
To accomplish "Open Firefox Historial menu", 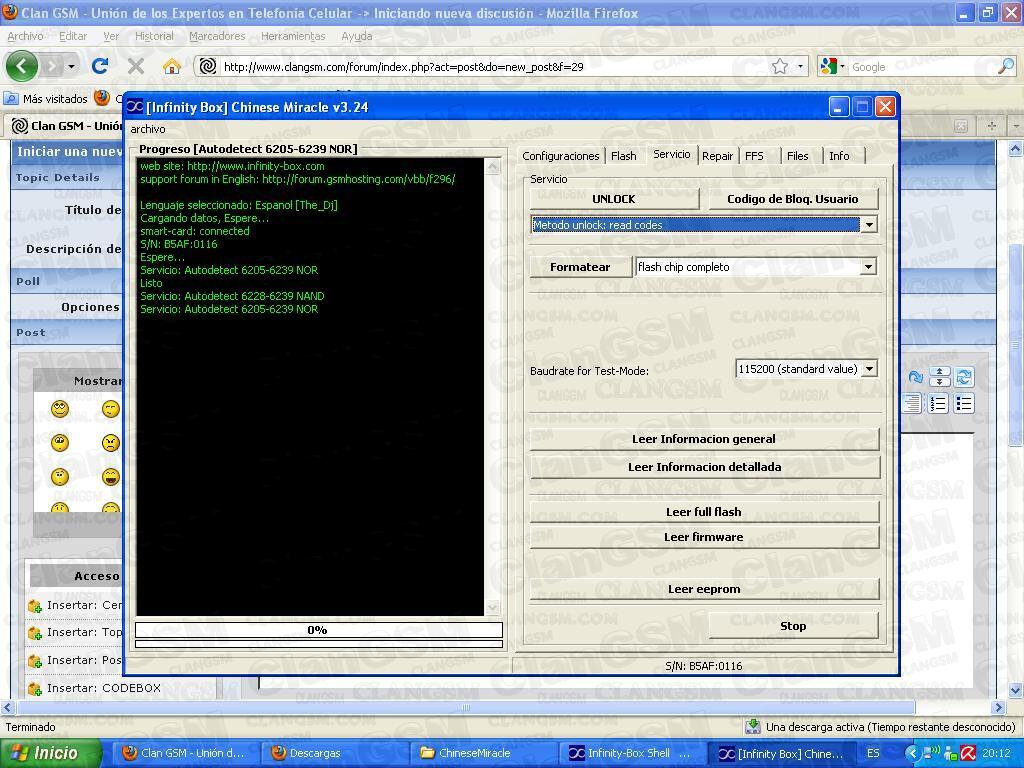I will pos(154,37).
